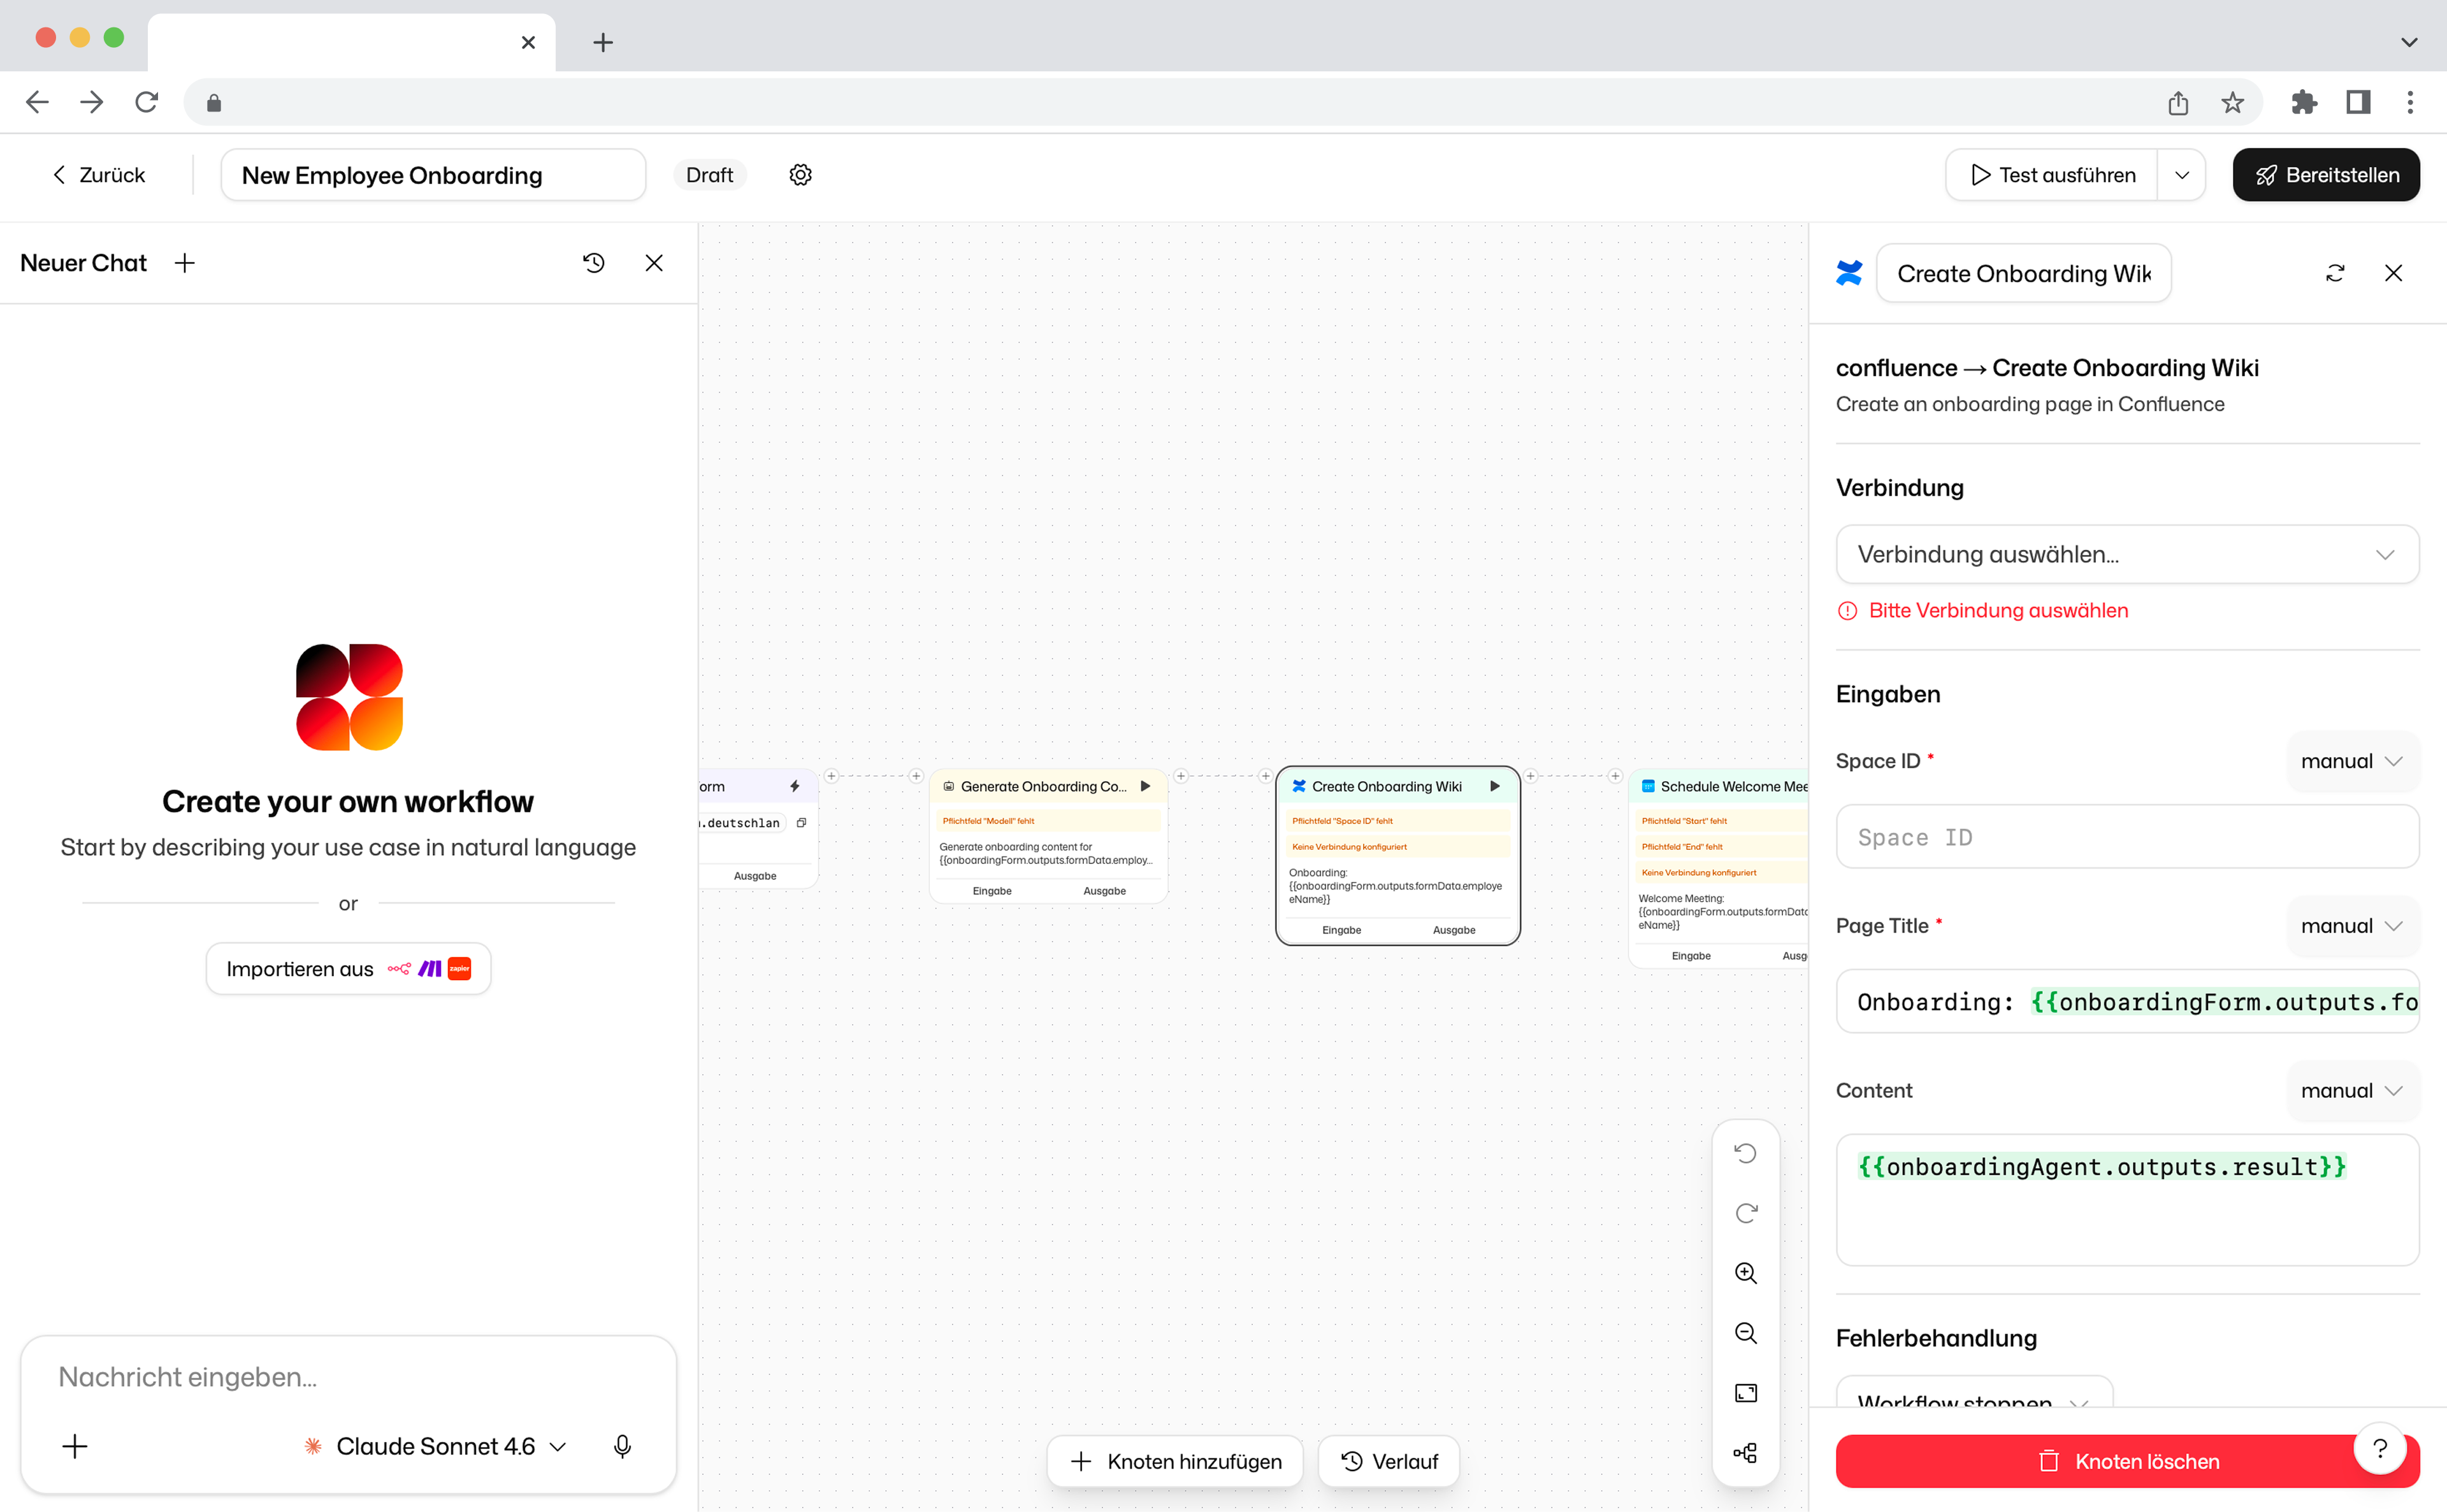The width and height of the screenshot is (2447, 1512).
Task: Refresh the Create Onboarding Wiki panel
Action: [x=2335, y=273]
